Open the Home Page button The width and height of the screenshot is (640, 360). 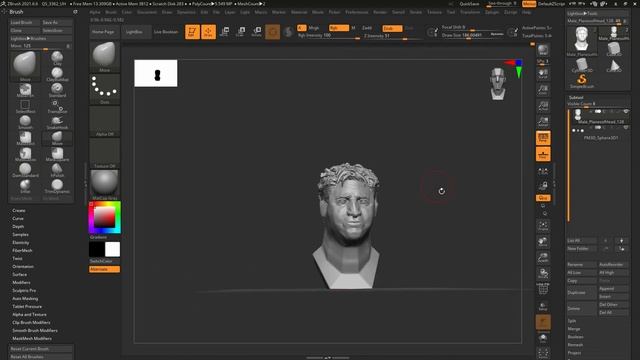point(103,31)
